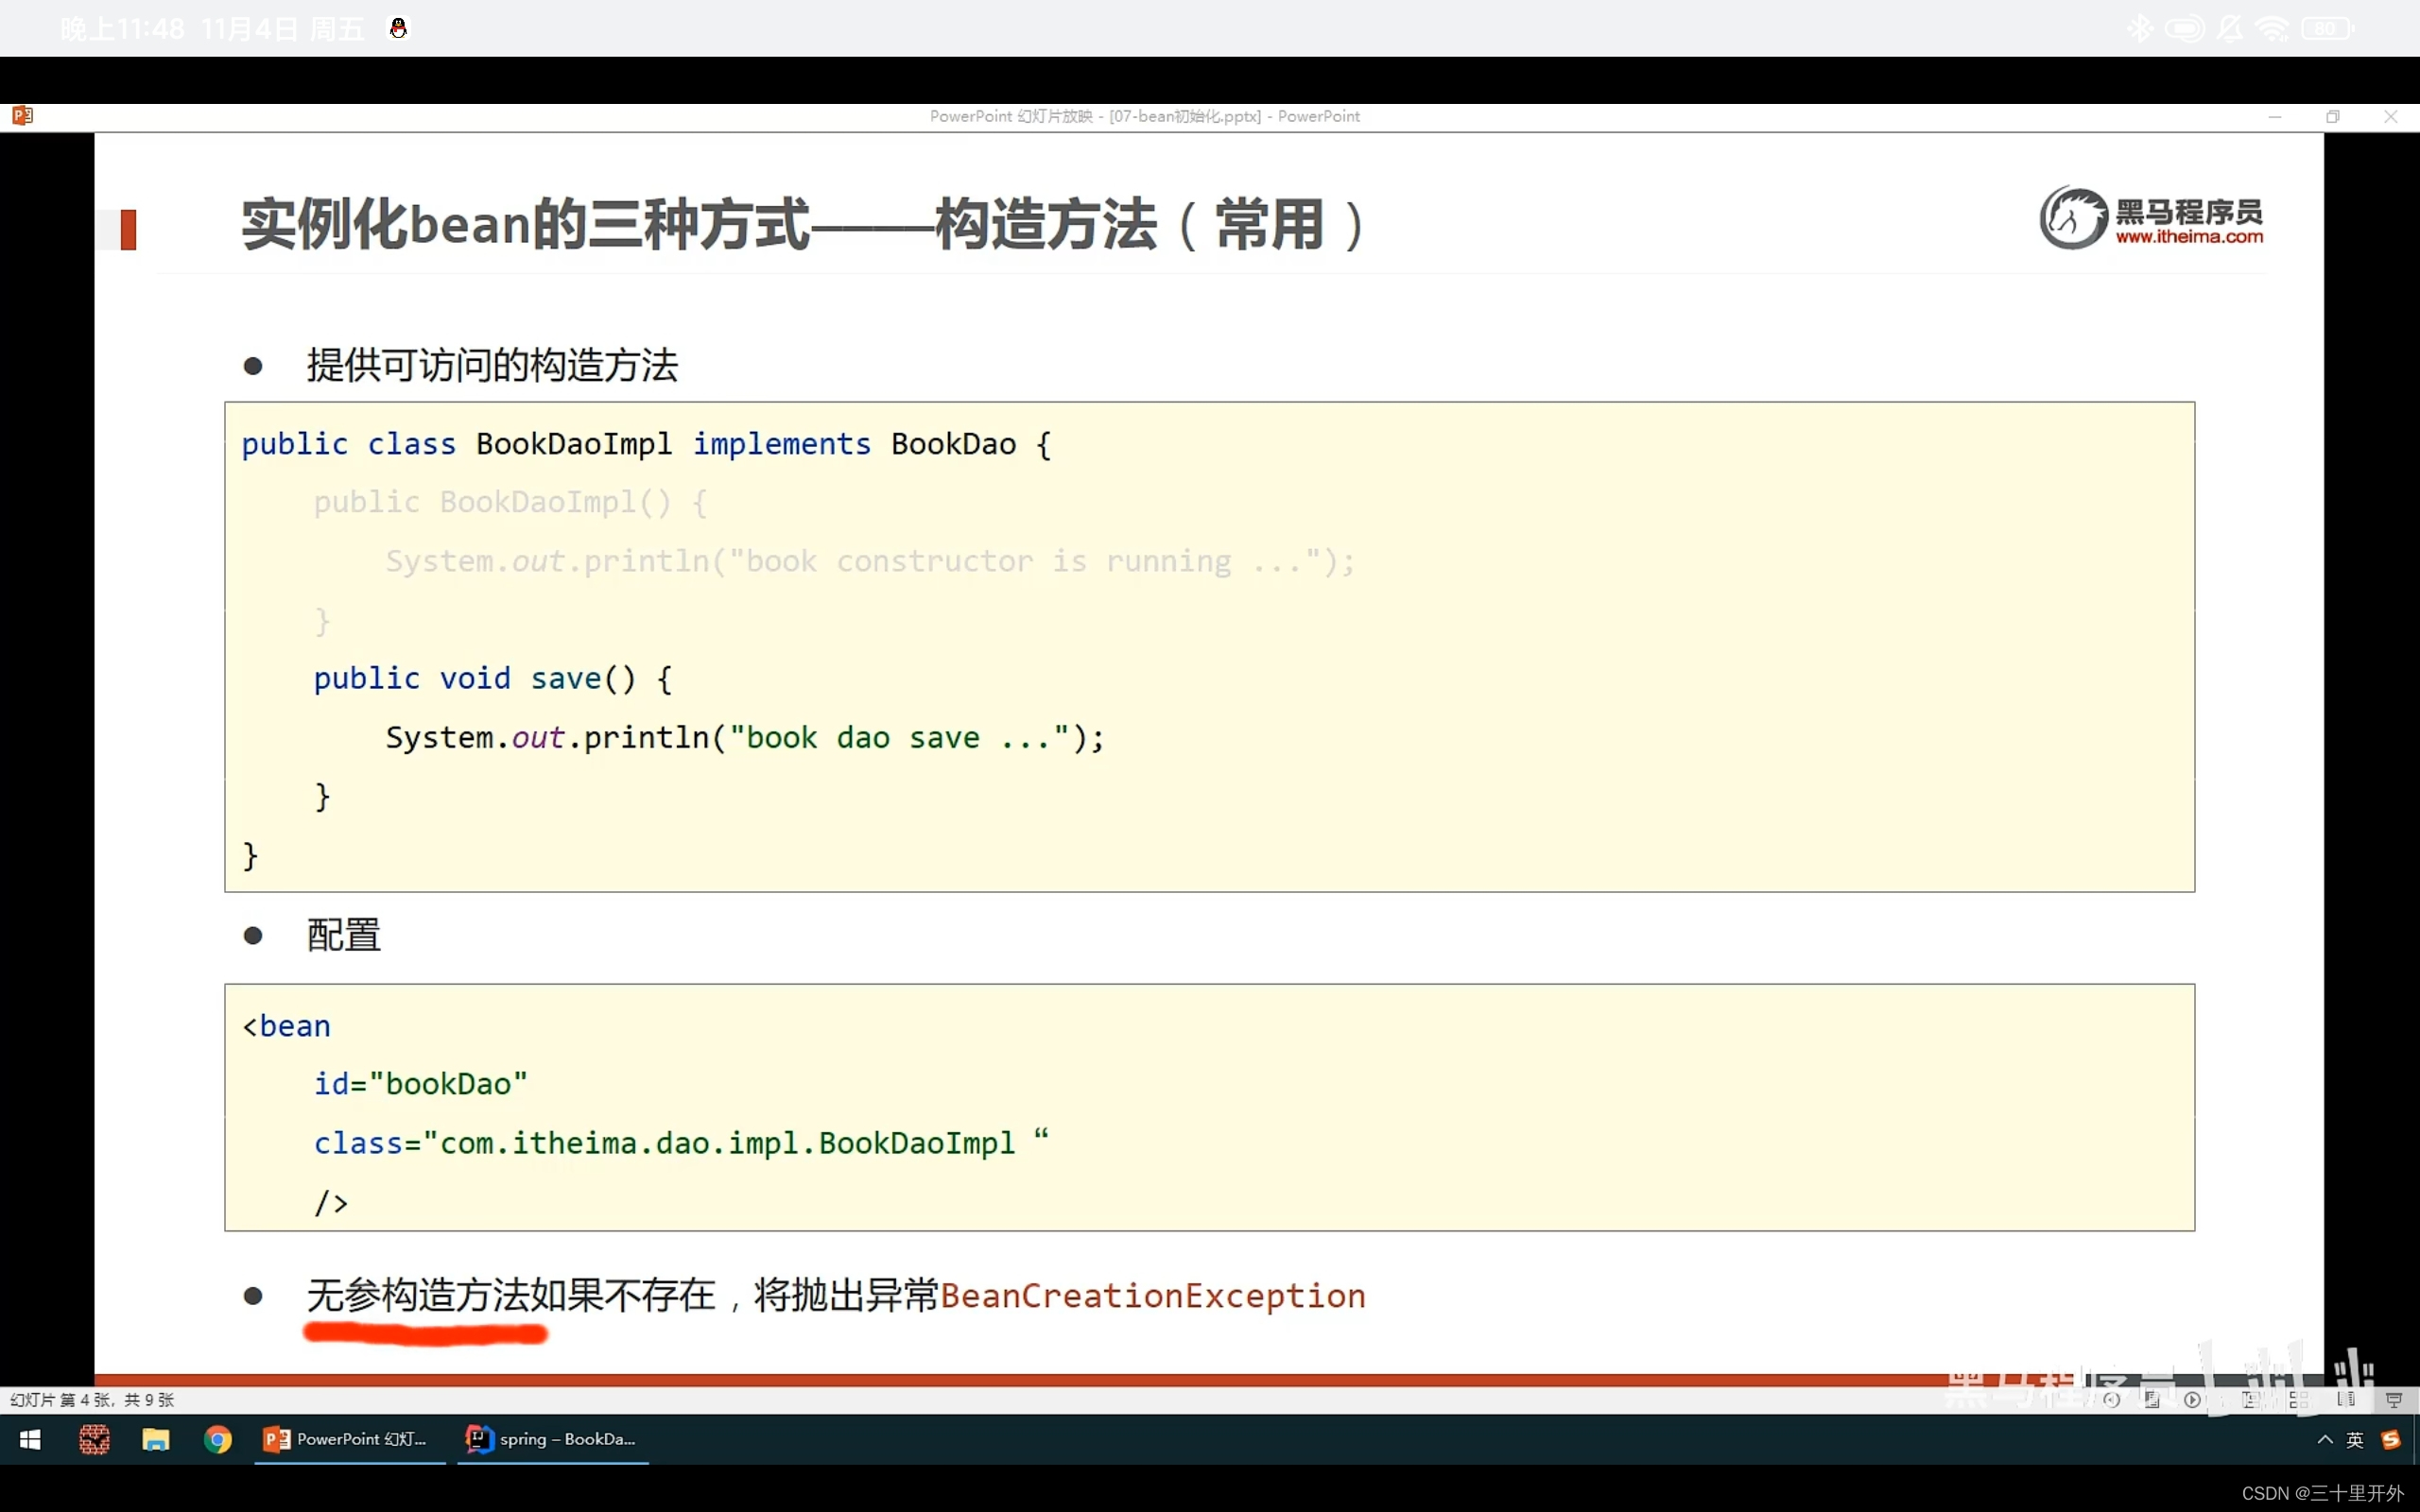
Task: Tap the muted bell icon in top bar
Action: click(2229, 28)
